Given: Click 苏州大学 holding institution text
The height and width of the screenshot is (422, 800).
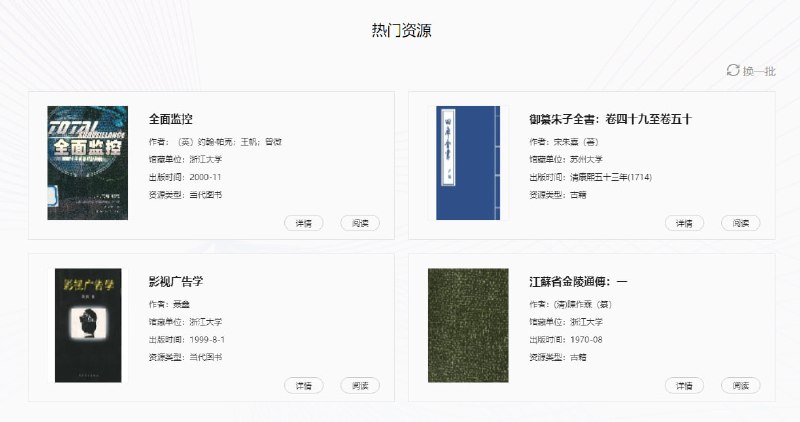Looking at the screenshot, I should (x=586, y=159).
